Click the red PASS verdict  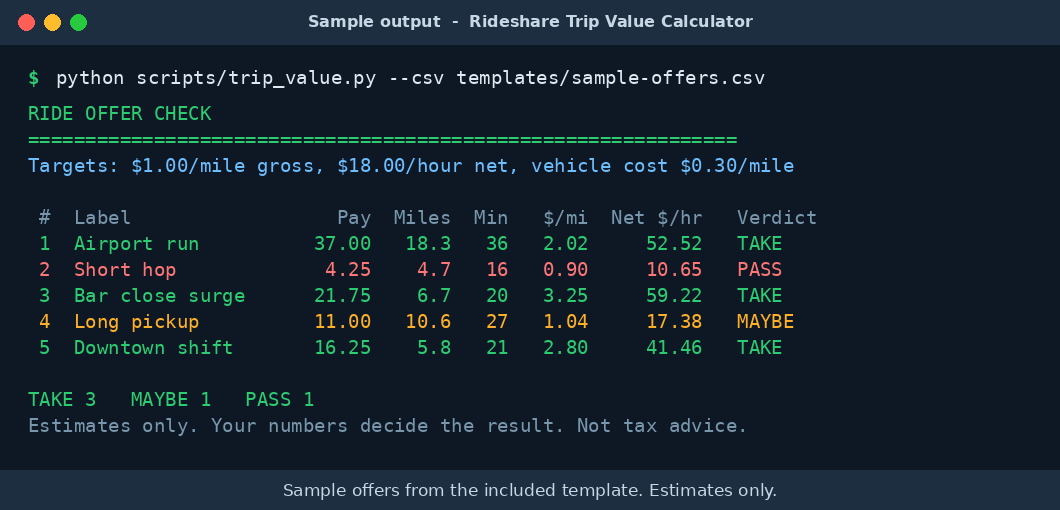759,270
